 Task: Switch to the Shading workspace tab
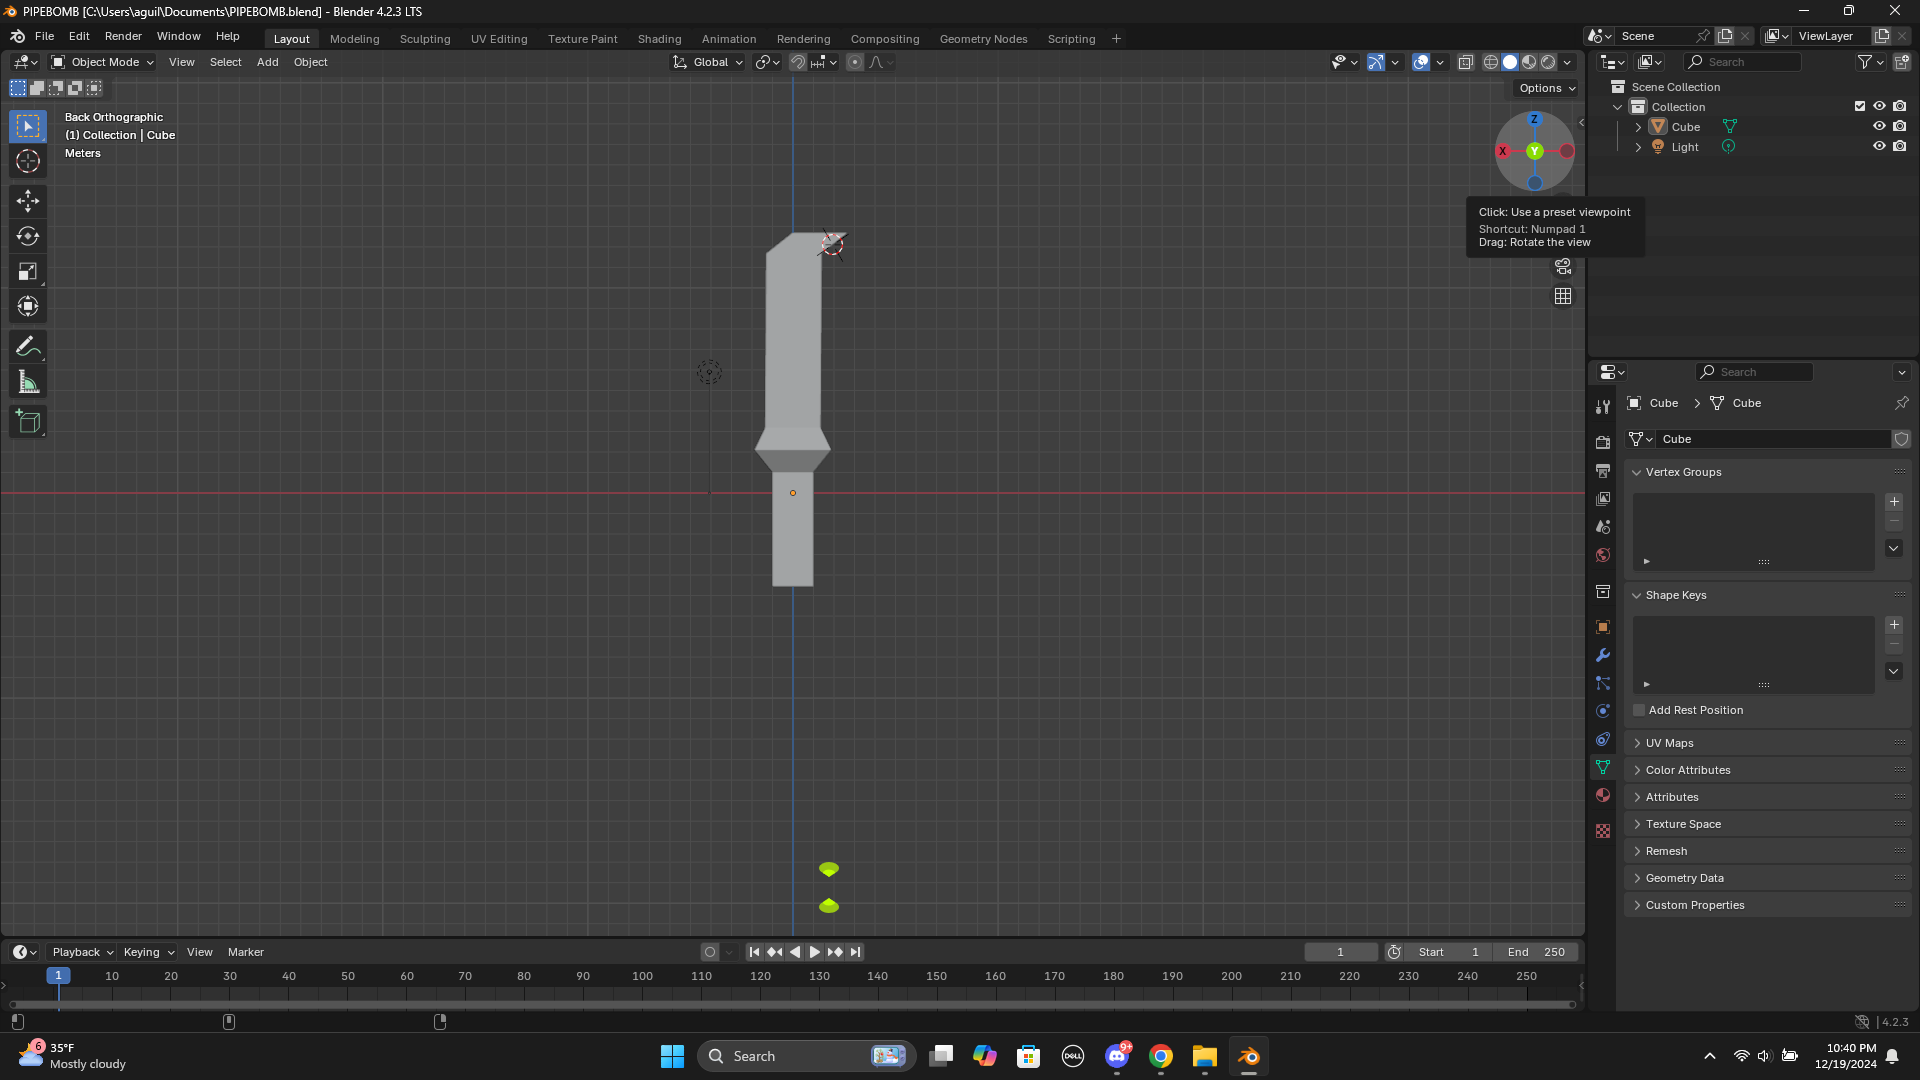pyautogui.click(x=659, y=39)
